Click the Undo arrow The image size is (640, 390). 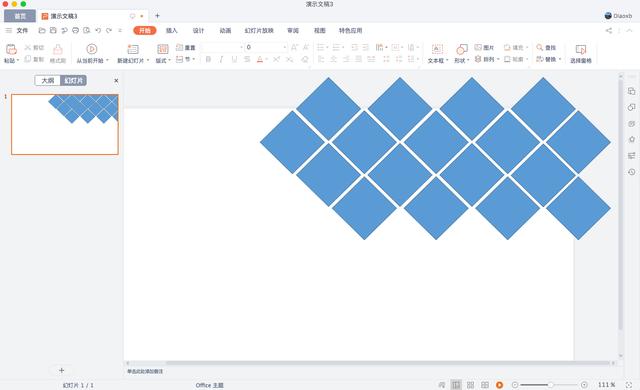tap(98, 31)
